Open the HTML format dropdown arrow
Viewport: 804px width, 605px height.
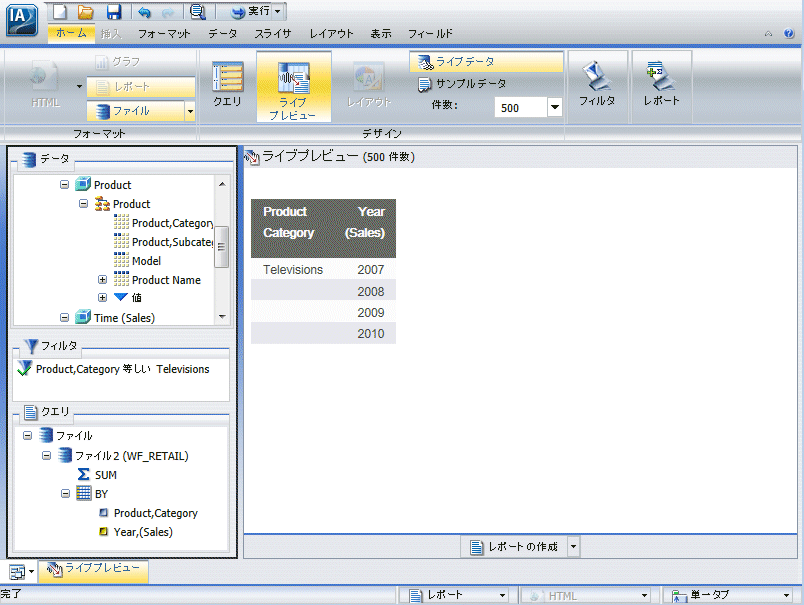[x=79, y=86]
